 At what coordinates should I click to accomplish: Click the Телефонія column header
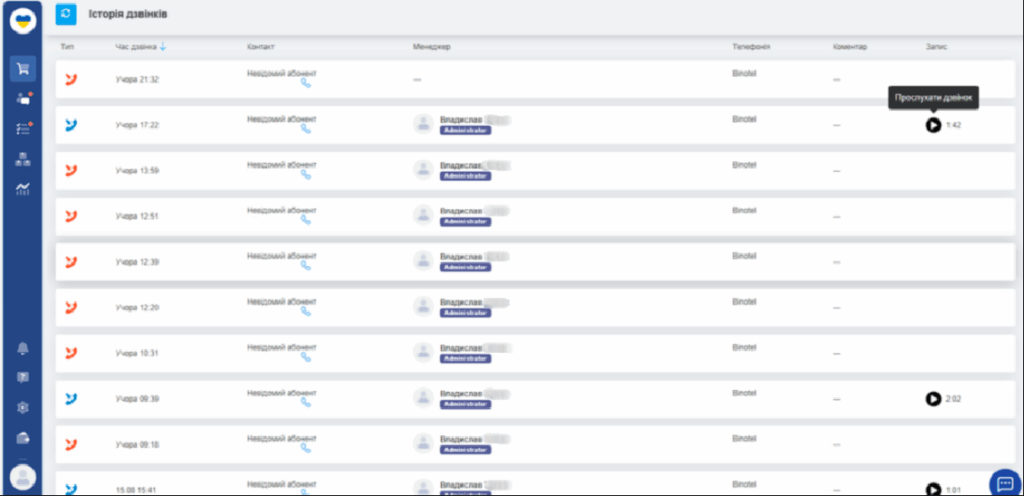750,47
